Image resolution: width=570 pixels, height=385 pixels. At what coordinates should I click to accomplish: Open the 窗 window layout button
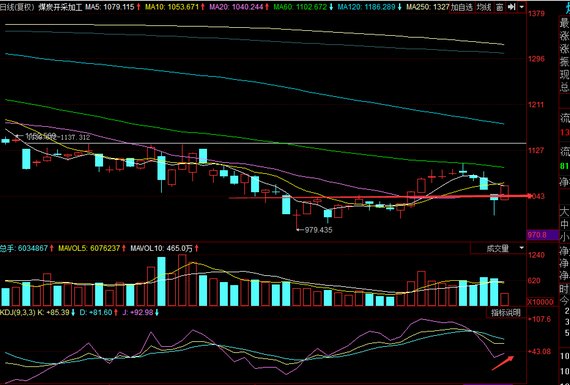[500, 7]
